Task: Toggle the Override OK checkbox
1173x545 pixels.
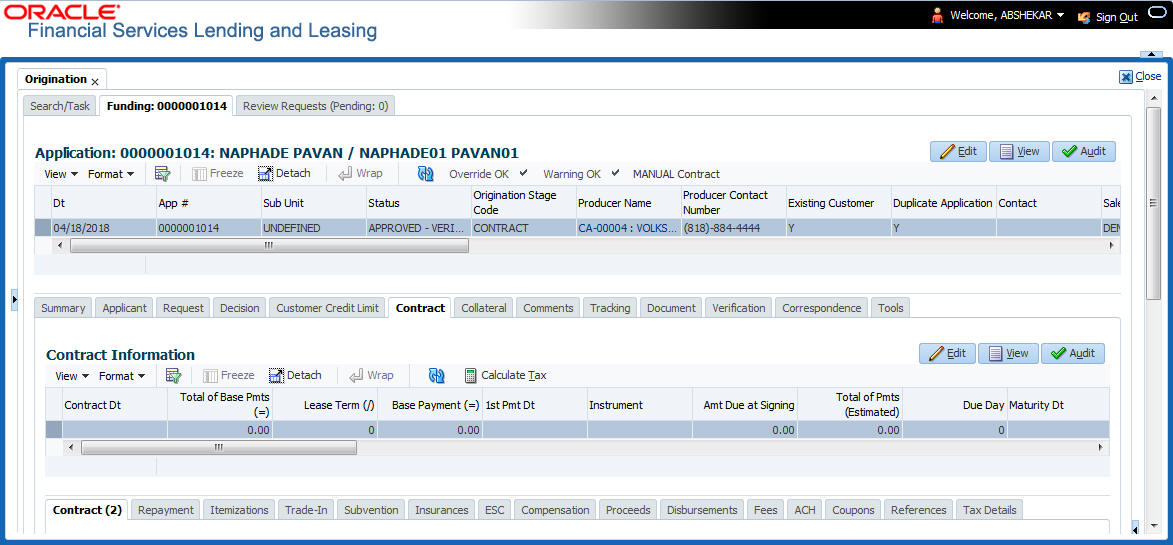Action: click(524, 173)
